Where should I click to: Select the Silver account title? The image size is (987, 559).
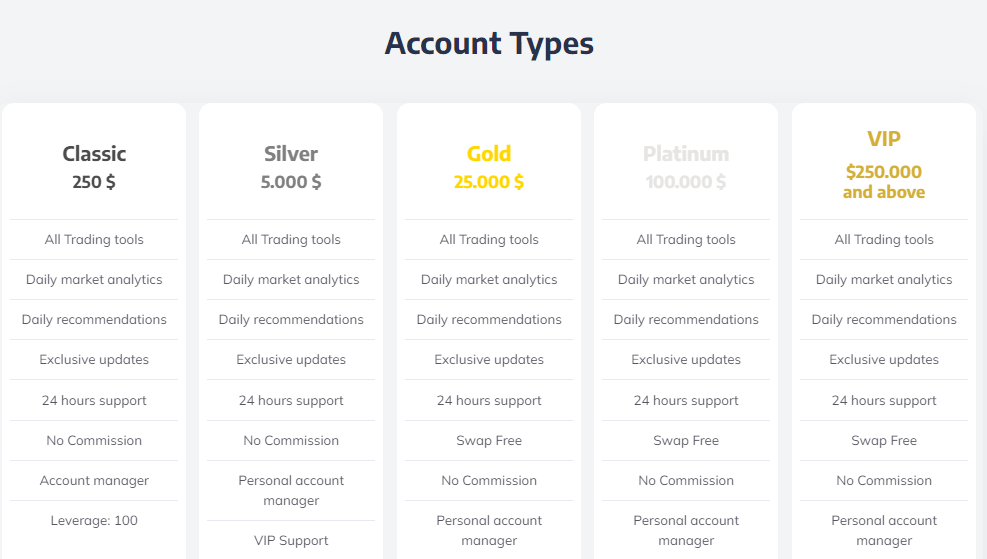pyautogui.click(x=291, y=154)
